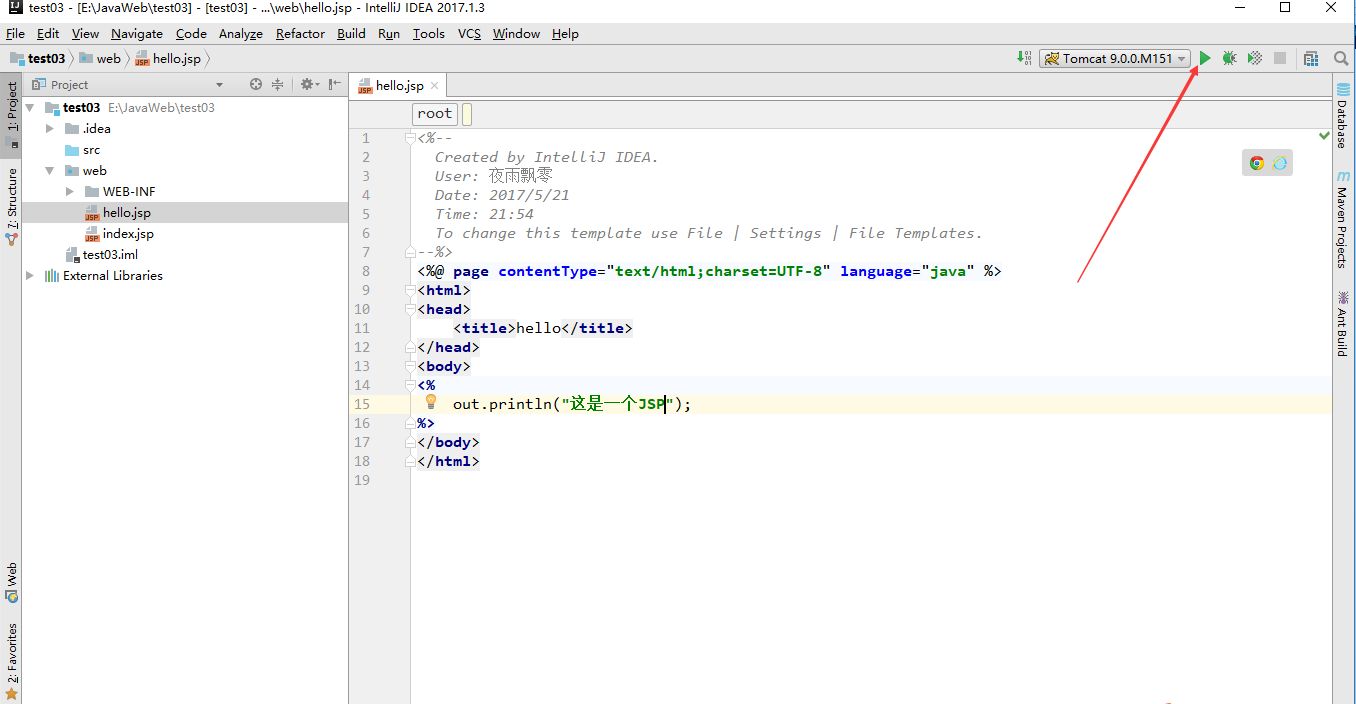1356x704 pixels.
Task: Click Collapse All icon in Project panel
Action: click(278, 85)
